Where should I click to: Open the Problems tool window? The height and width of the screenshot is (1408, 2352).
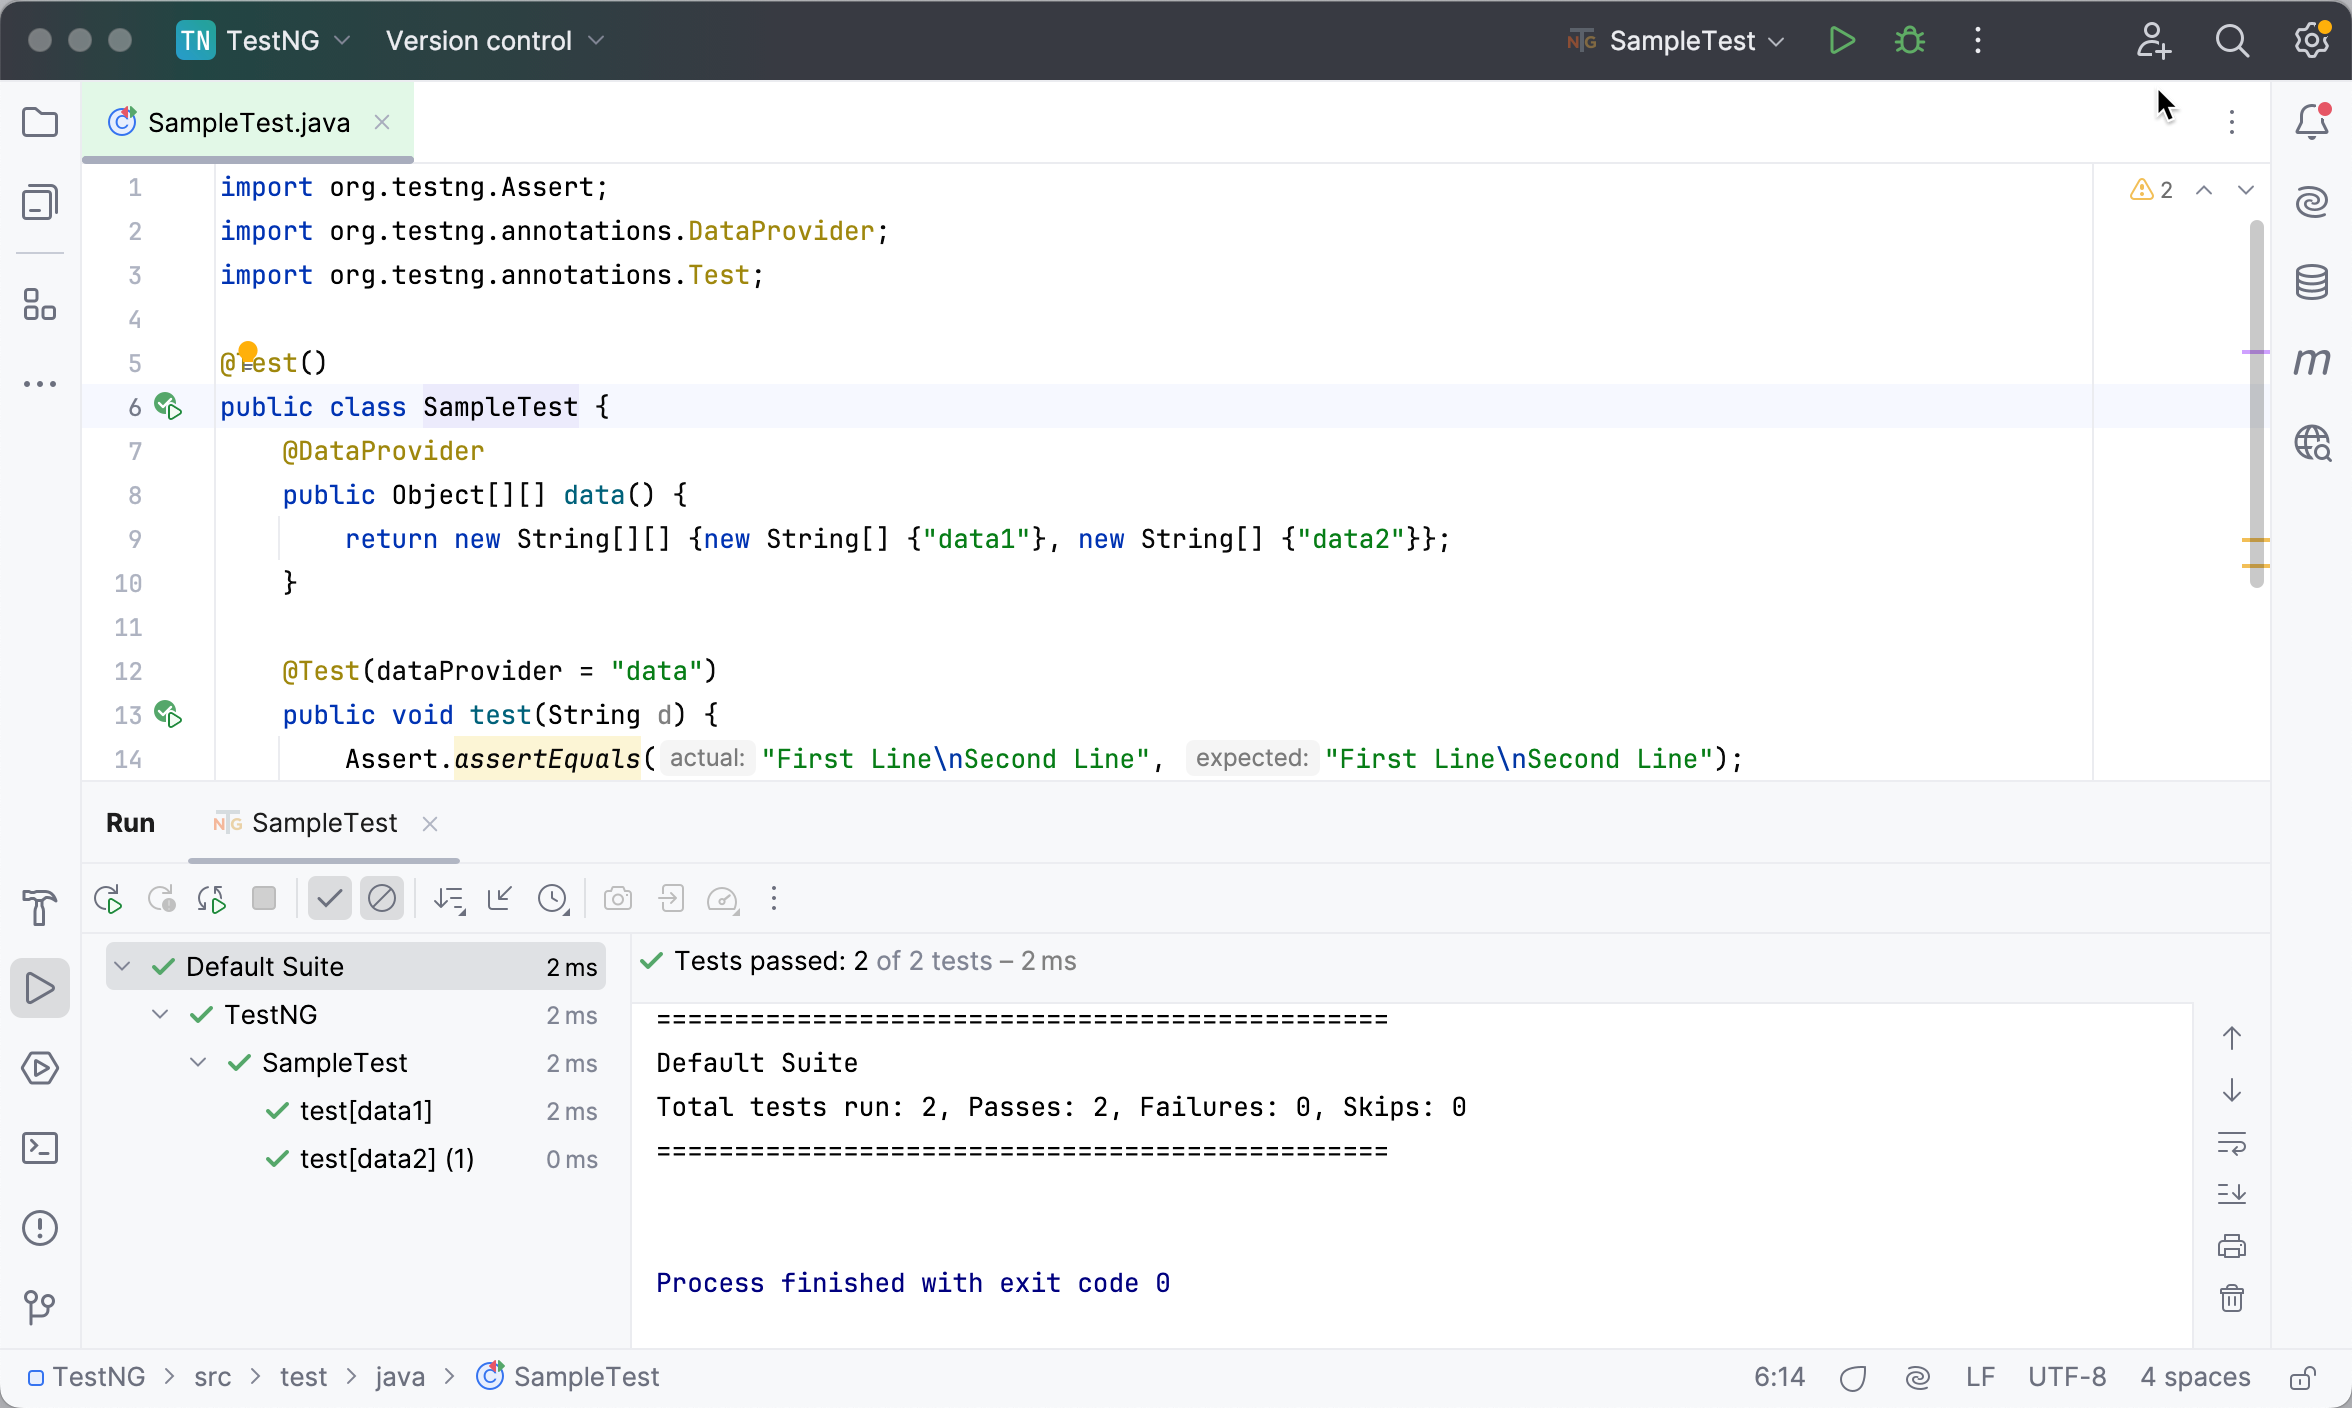point(40,1228)
